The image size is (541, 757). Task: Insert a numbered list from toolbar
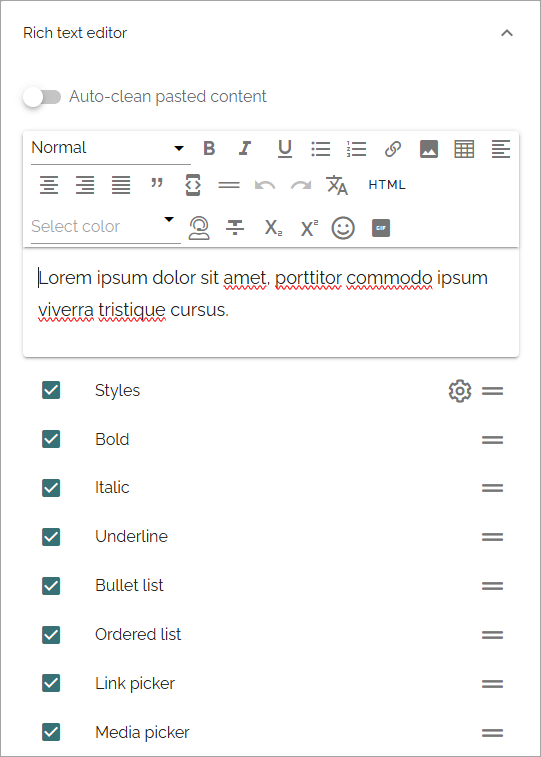pos(357,149)
